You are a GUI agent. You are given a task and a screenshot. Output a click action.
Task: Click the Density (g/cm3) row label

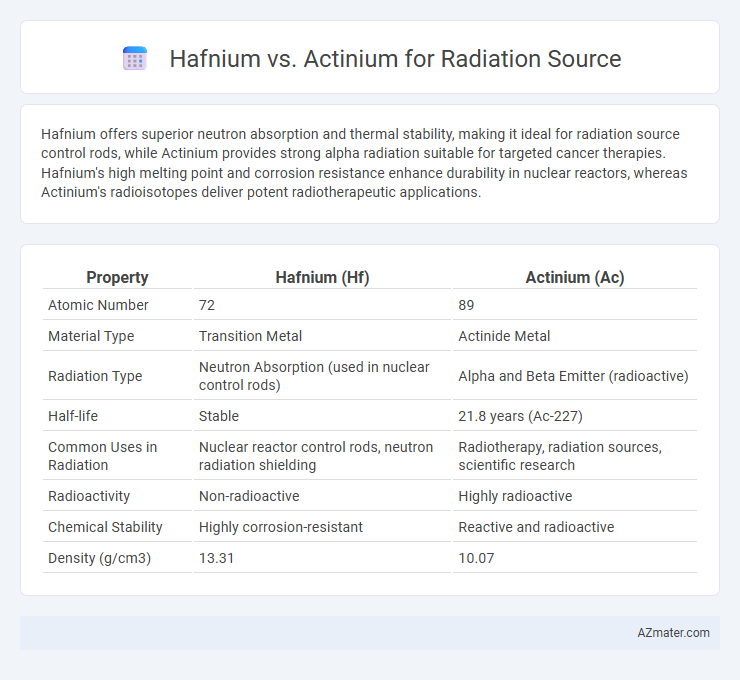(100, 558)
